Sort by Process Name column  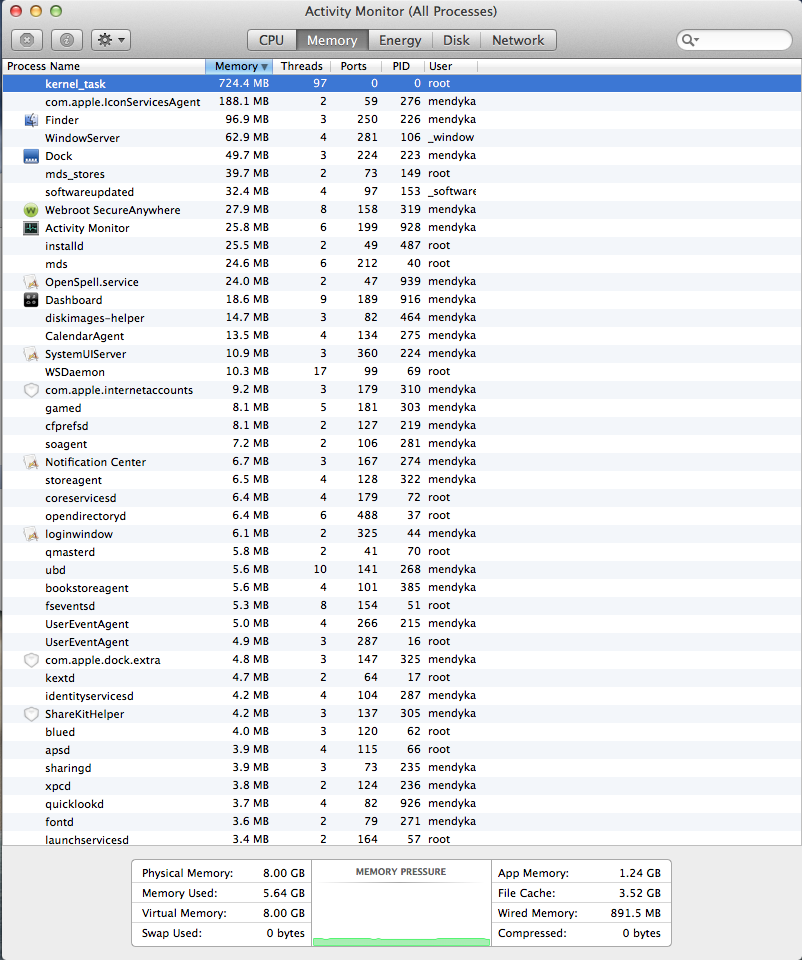[x=103, y=66]
